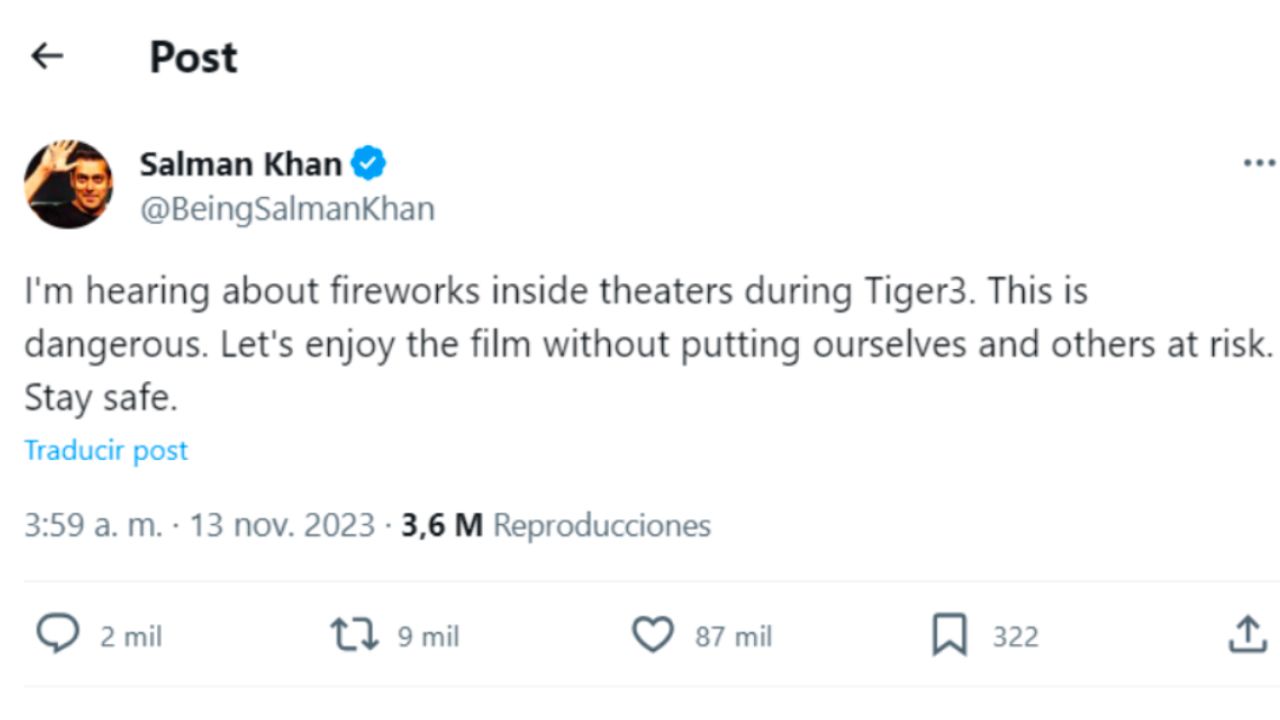Screen dimensions: 1280x720
Task: Open the @BeingSalmanKhan handle
Action: click(287, 209)
